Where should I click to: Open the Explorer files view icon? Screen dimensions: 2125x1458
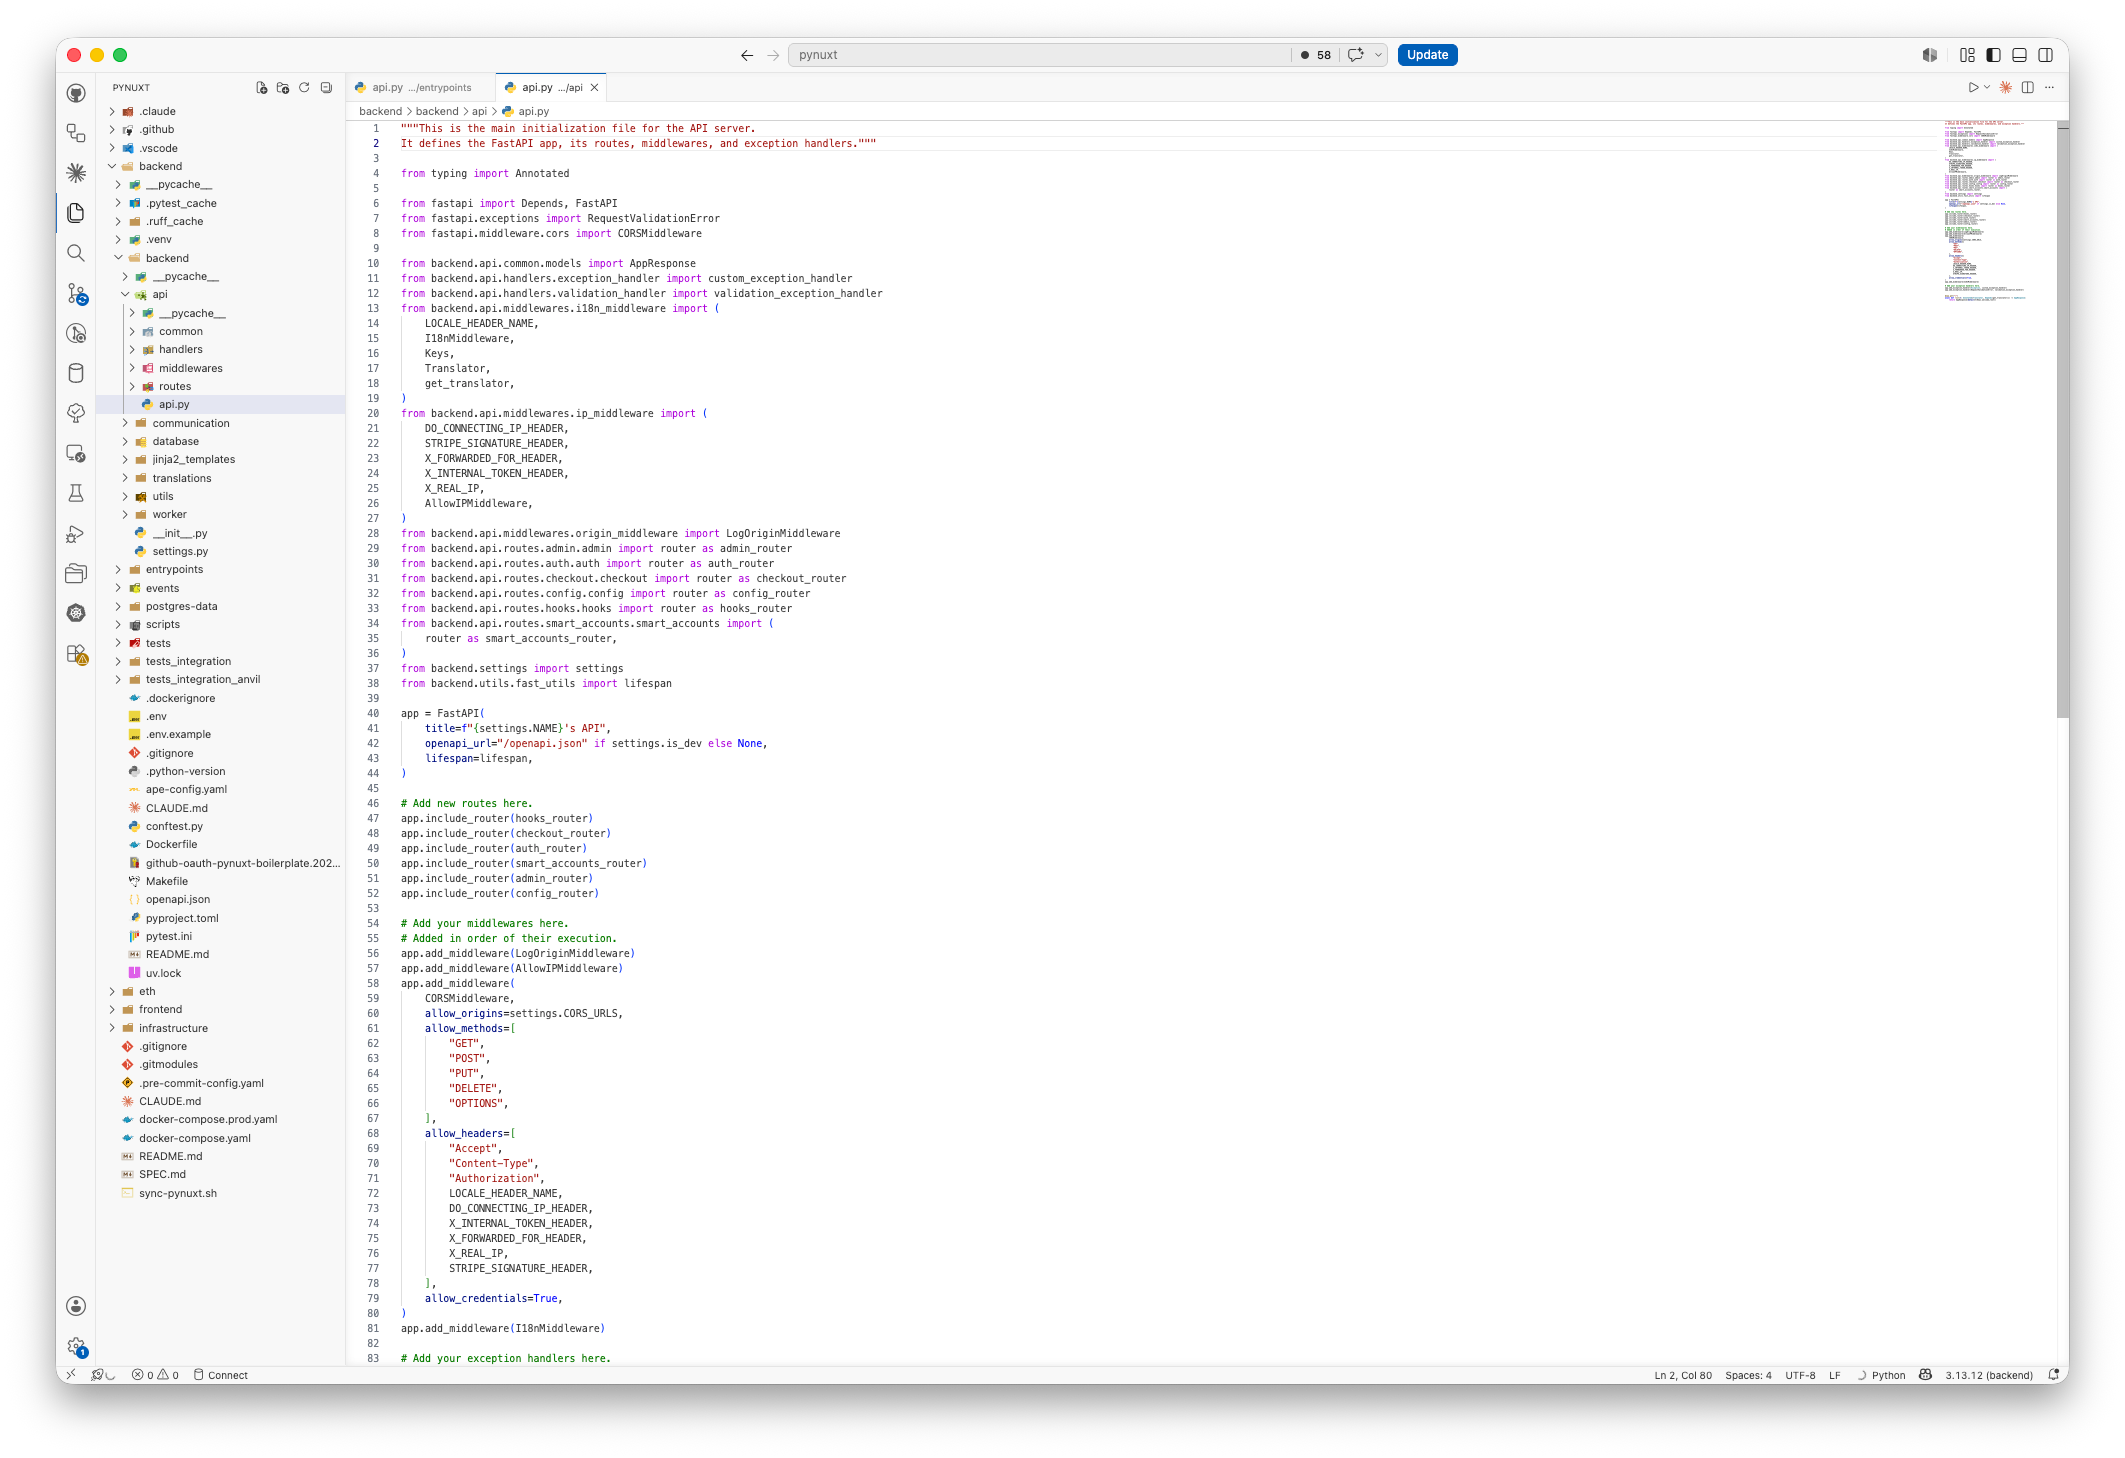76,213
